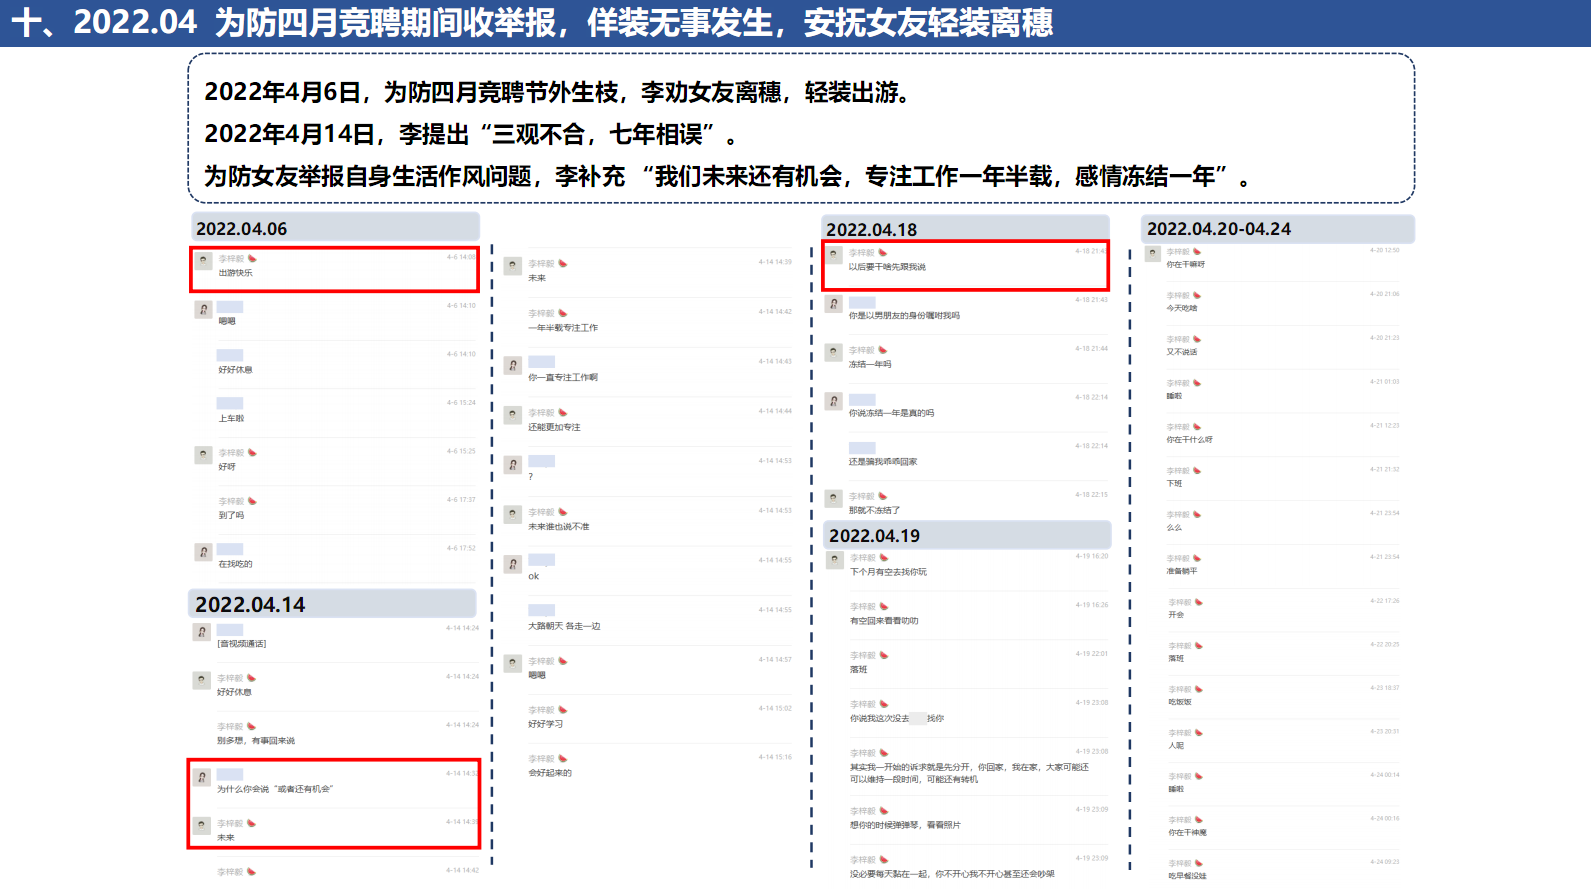The height and width of the screenshot is (889, 1591).
Task: Select the '2022.04.19' date header
Action: point(968,535)
